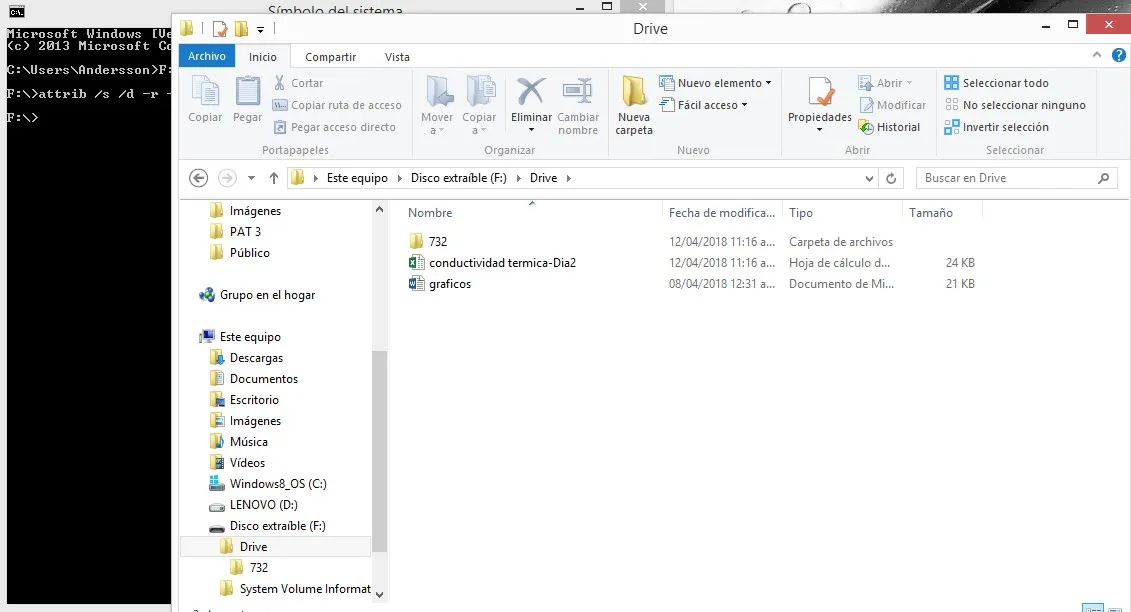Click the Buscar en Drive search field
This screenshot has width=1131, height=612.
point(1008,178)
